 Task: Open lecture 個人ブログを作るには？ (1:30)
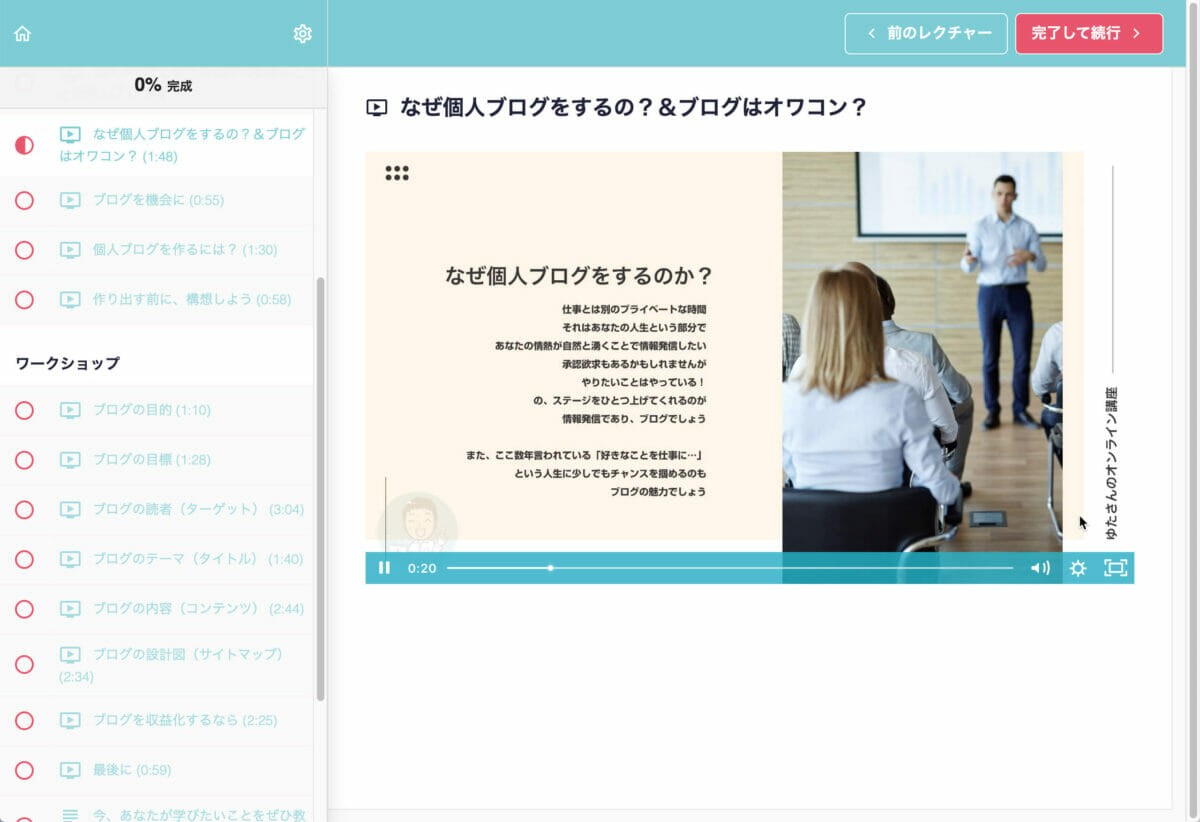point(156,250)
